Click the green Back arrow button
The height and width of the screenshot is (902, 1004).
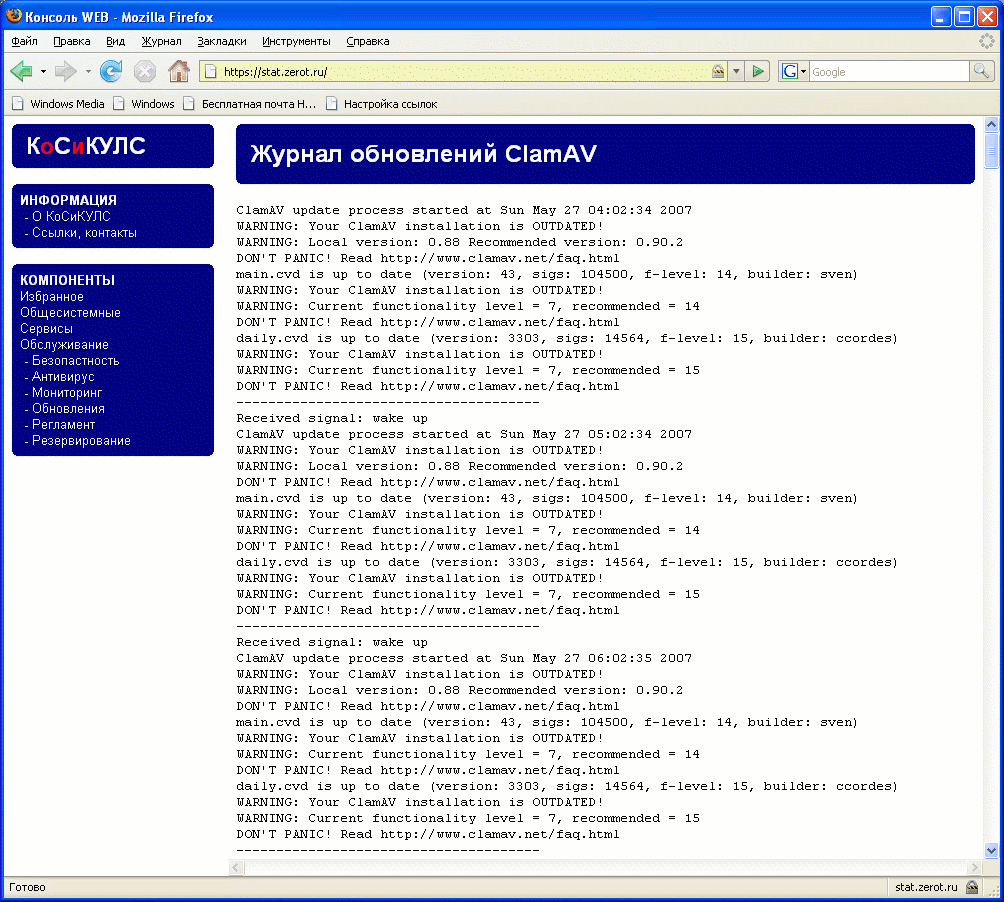22,71
